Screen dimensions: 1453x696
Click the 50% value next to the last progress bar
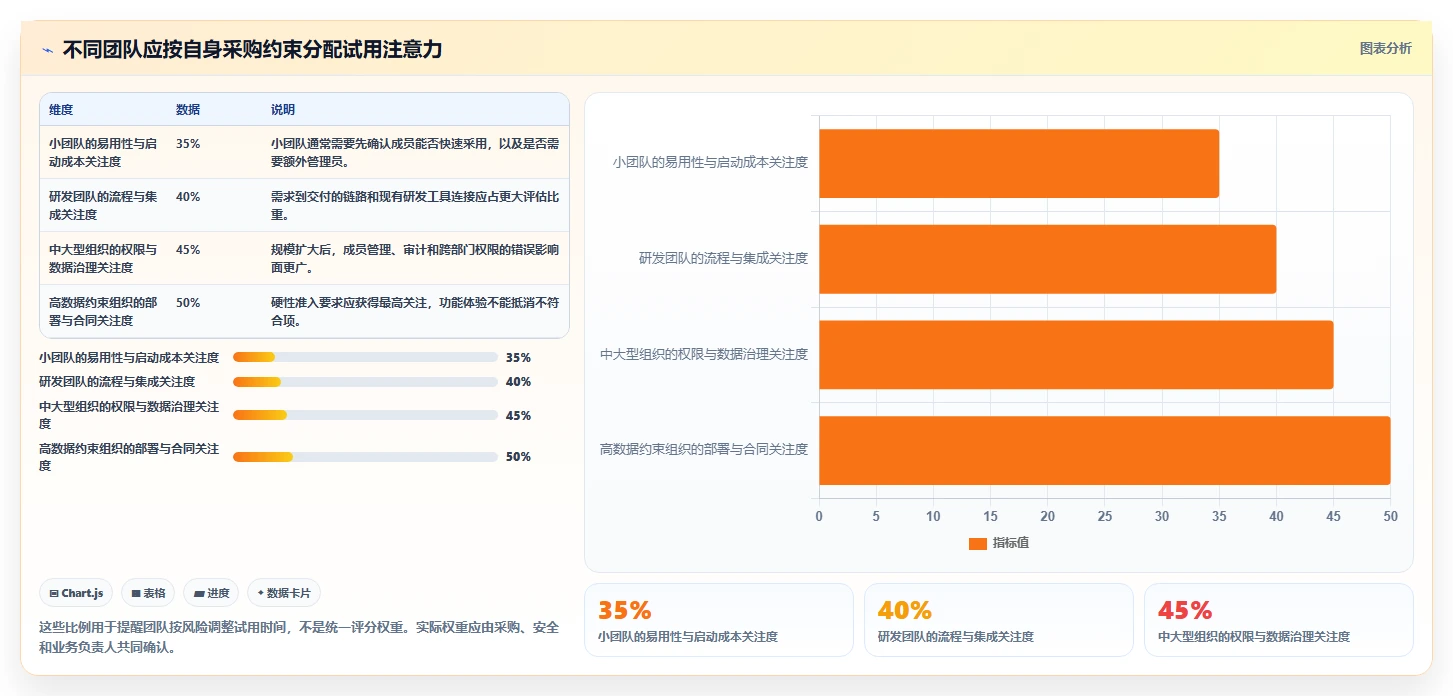pyautogui.click(x=518, y=457)
